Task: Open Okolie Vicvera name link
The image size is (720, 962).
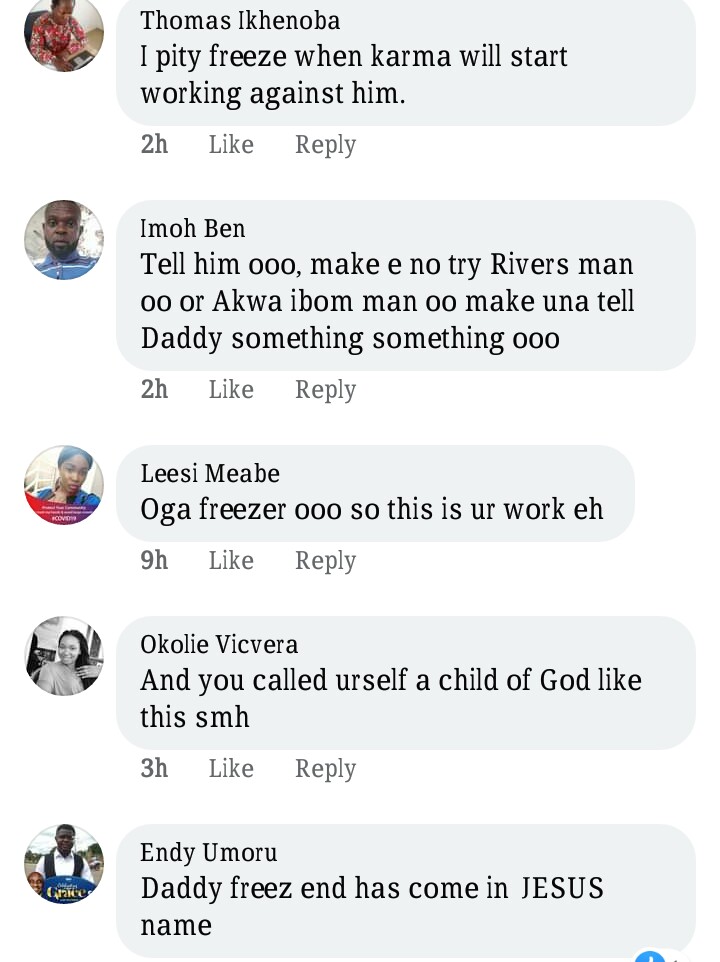Action: click(x=219, y=644)
